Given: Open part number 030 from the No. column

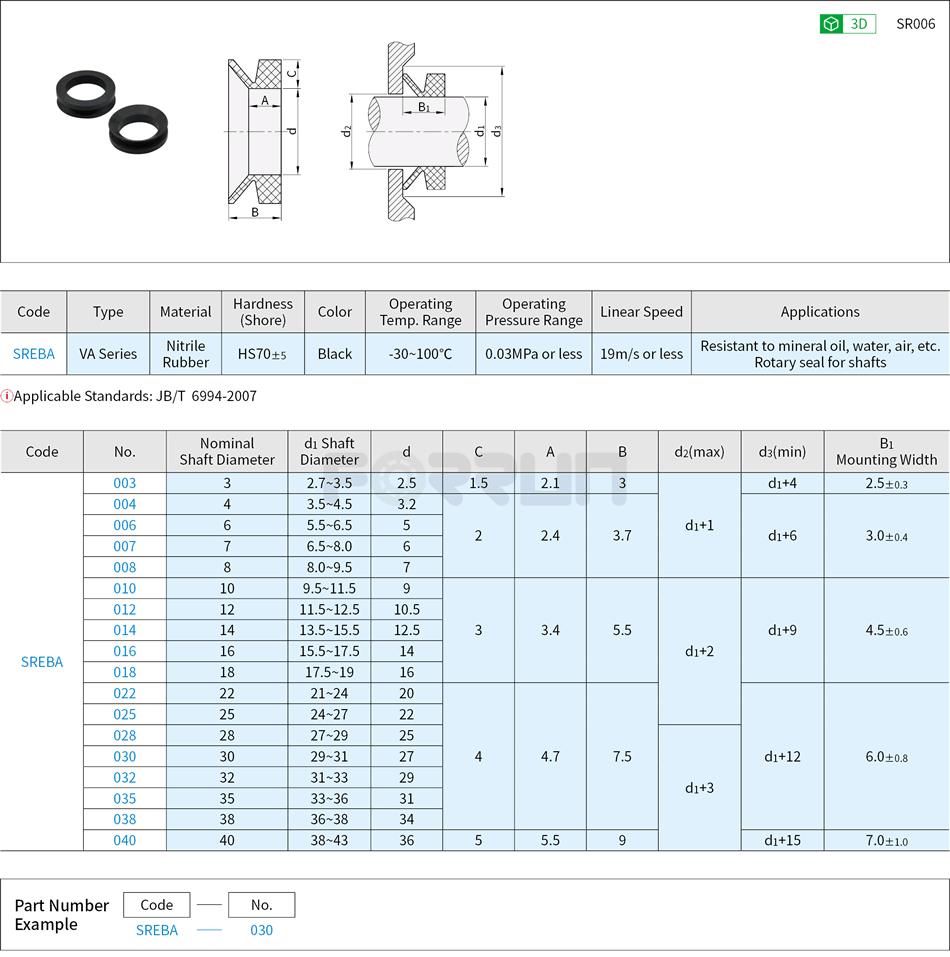Looking at the screenshot, I should click(x=124, y=756).
